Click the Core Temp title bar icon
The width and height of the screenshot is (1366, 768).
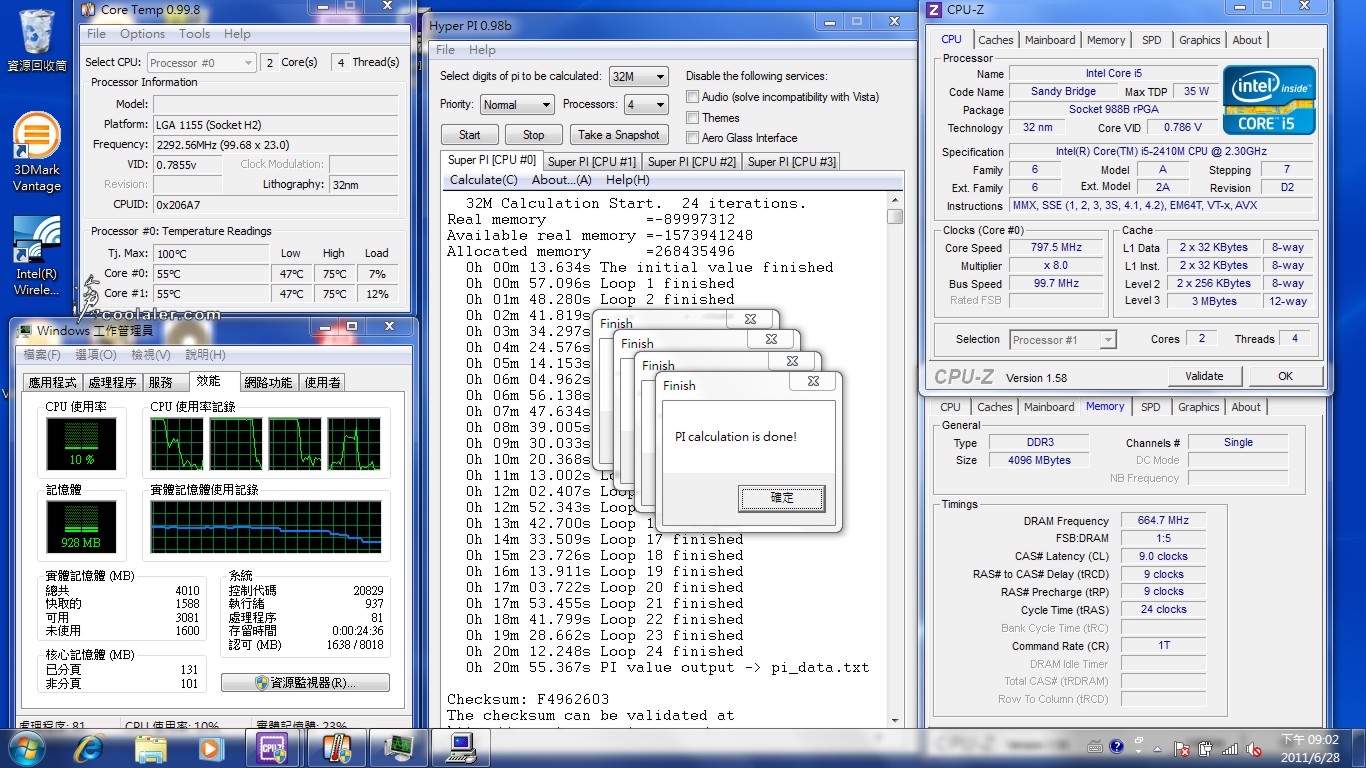click(90, 10)
